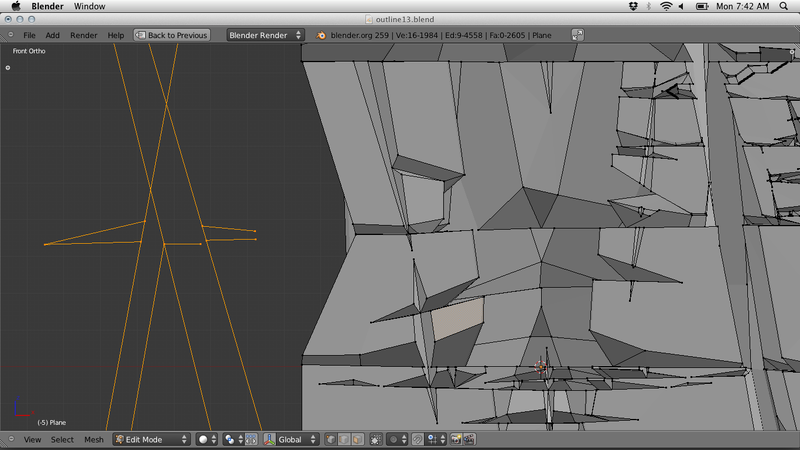Open the Help menu

click(116, 35)
